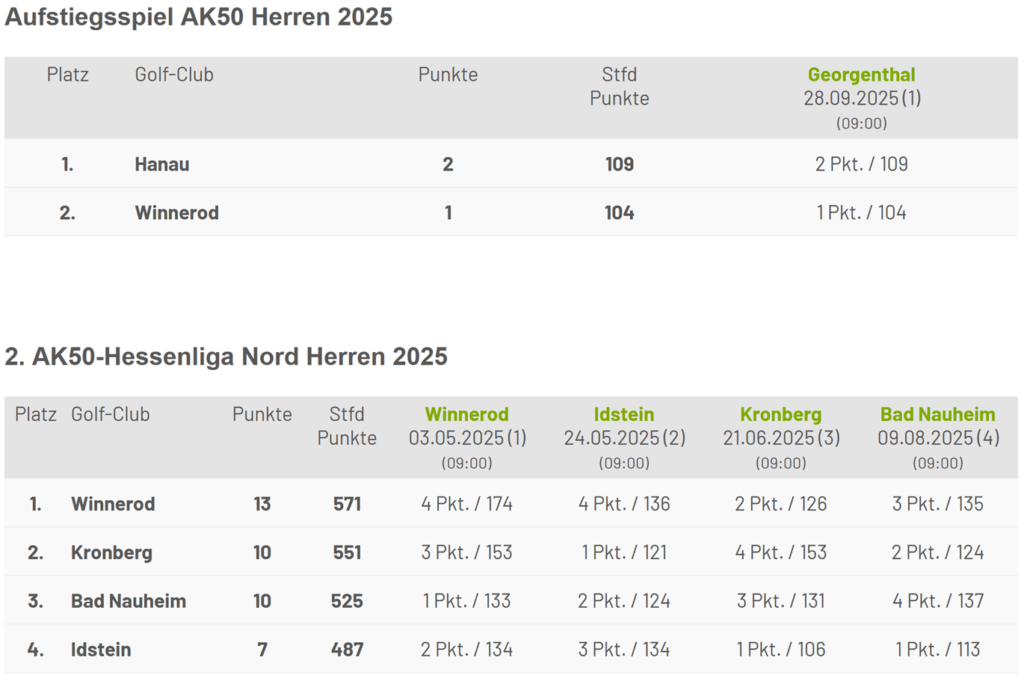Click Winnerod's 571 Stableford points total
Viewport: 1024px width, 681px height.
point(347,504)
